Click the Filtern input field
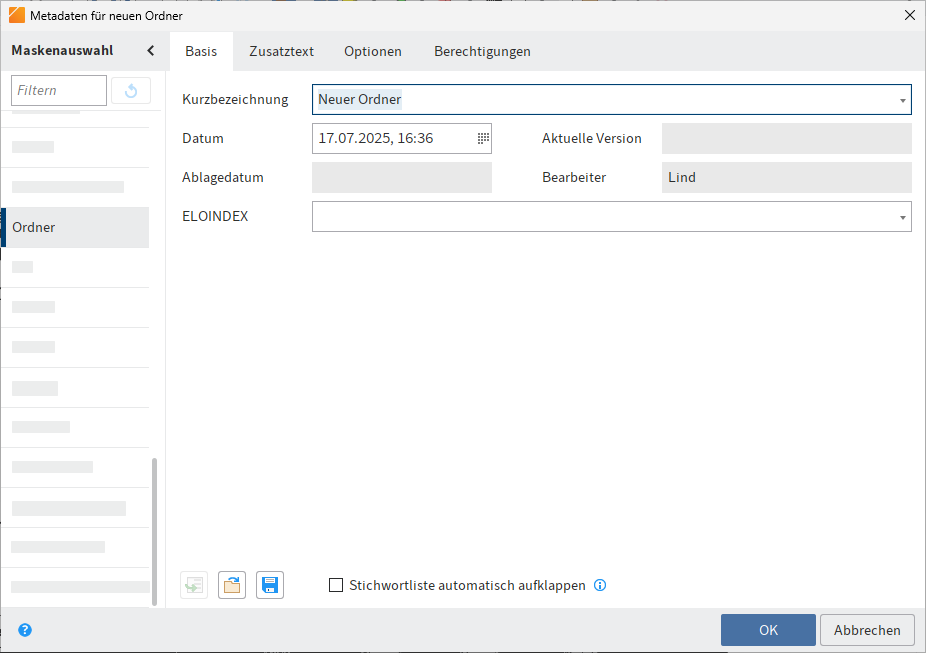 (x=58, y=90)
